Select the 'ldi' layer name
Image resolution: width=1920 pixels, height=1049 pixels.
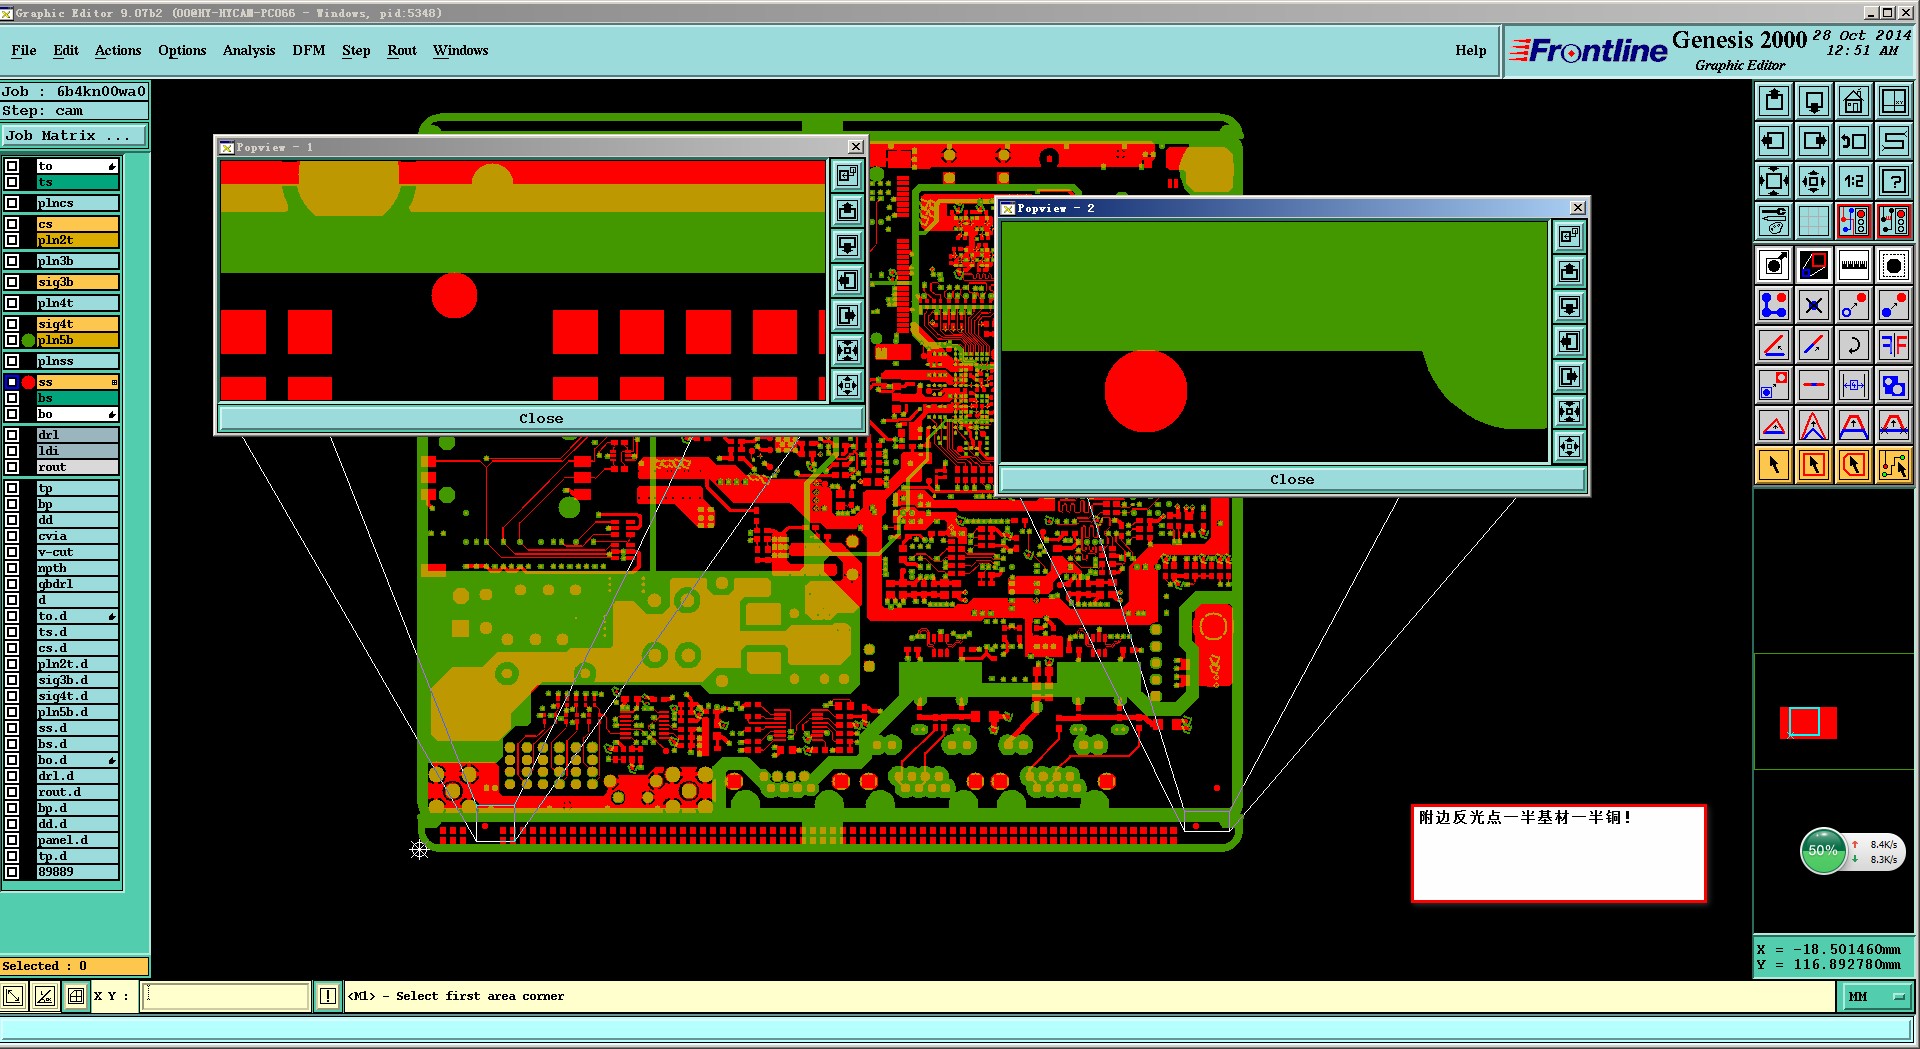(x=77, y=451)
